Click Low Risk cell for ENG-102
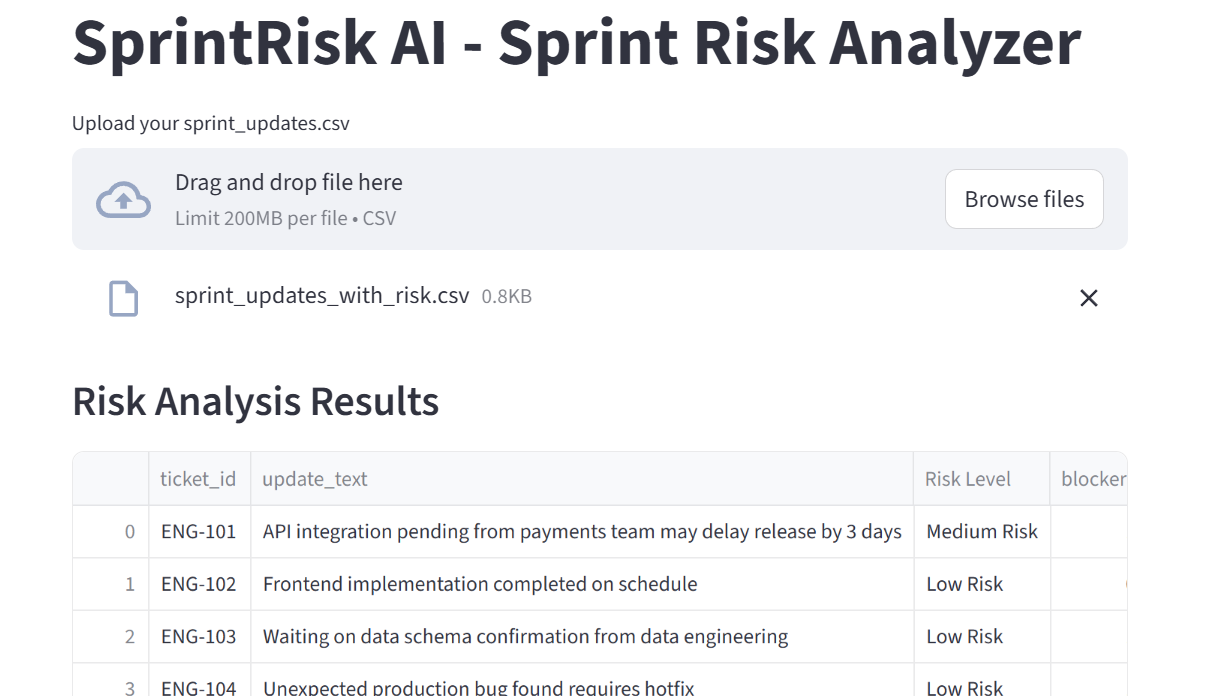 [x=964, y=584]
